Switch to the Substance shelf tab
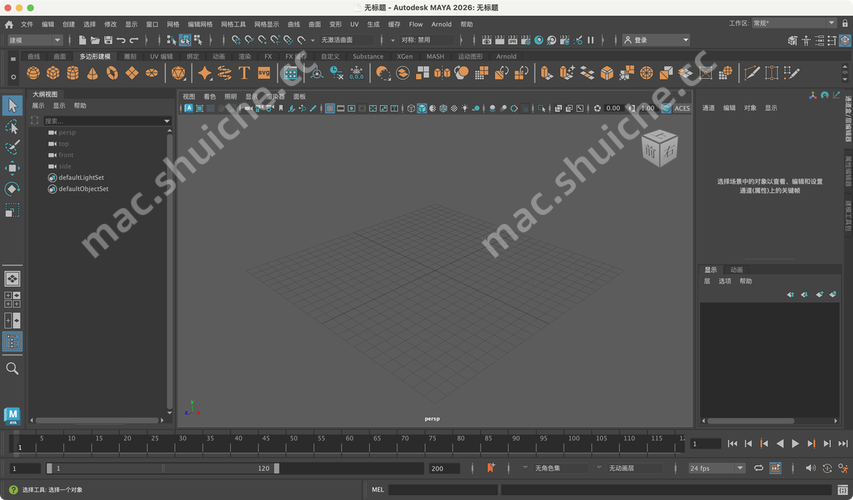Viewport: 853px width, 500px height. pos(368,57)
